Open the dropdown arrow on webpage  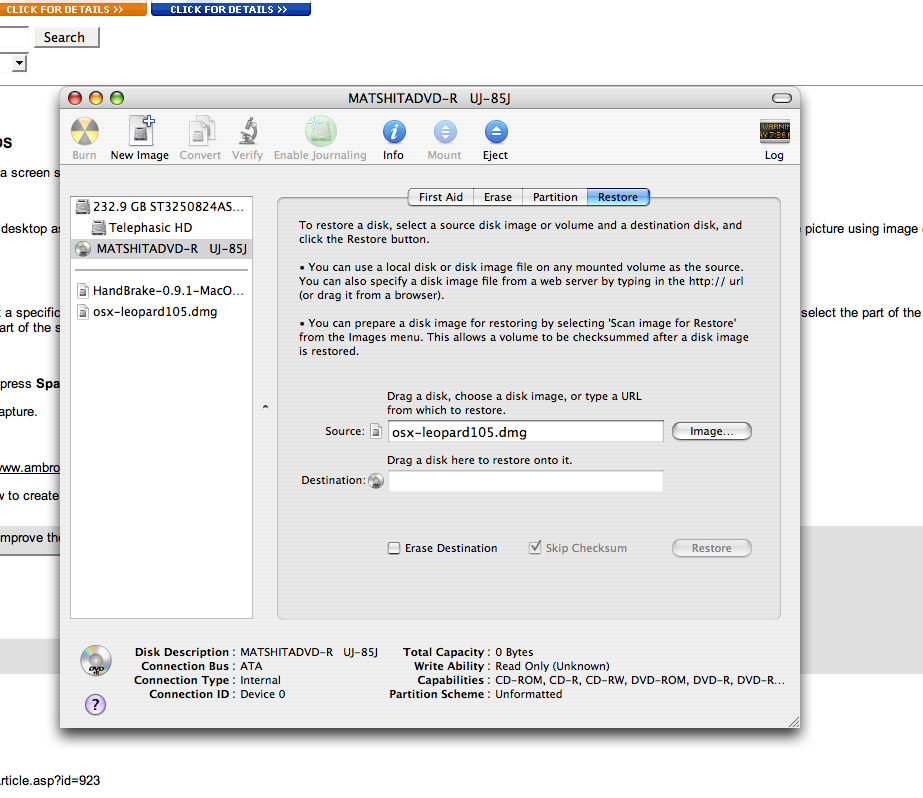pos(20,63)
